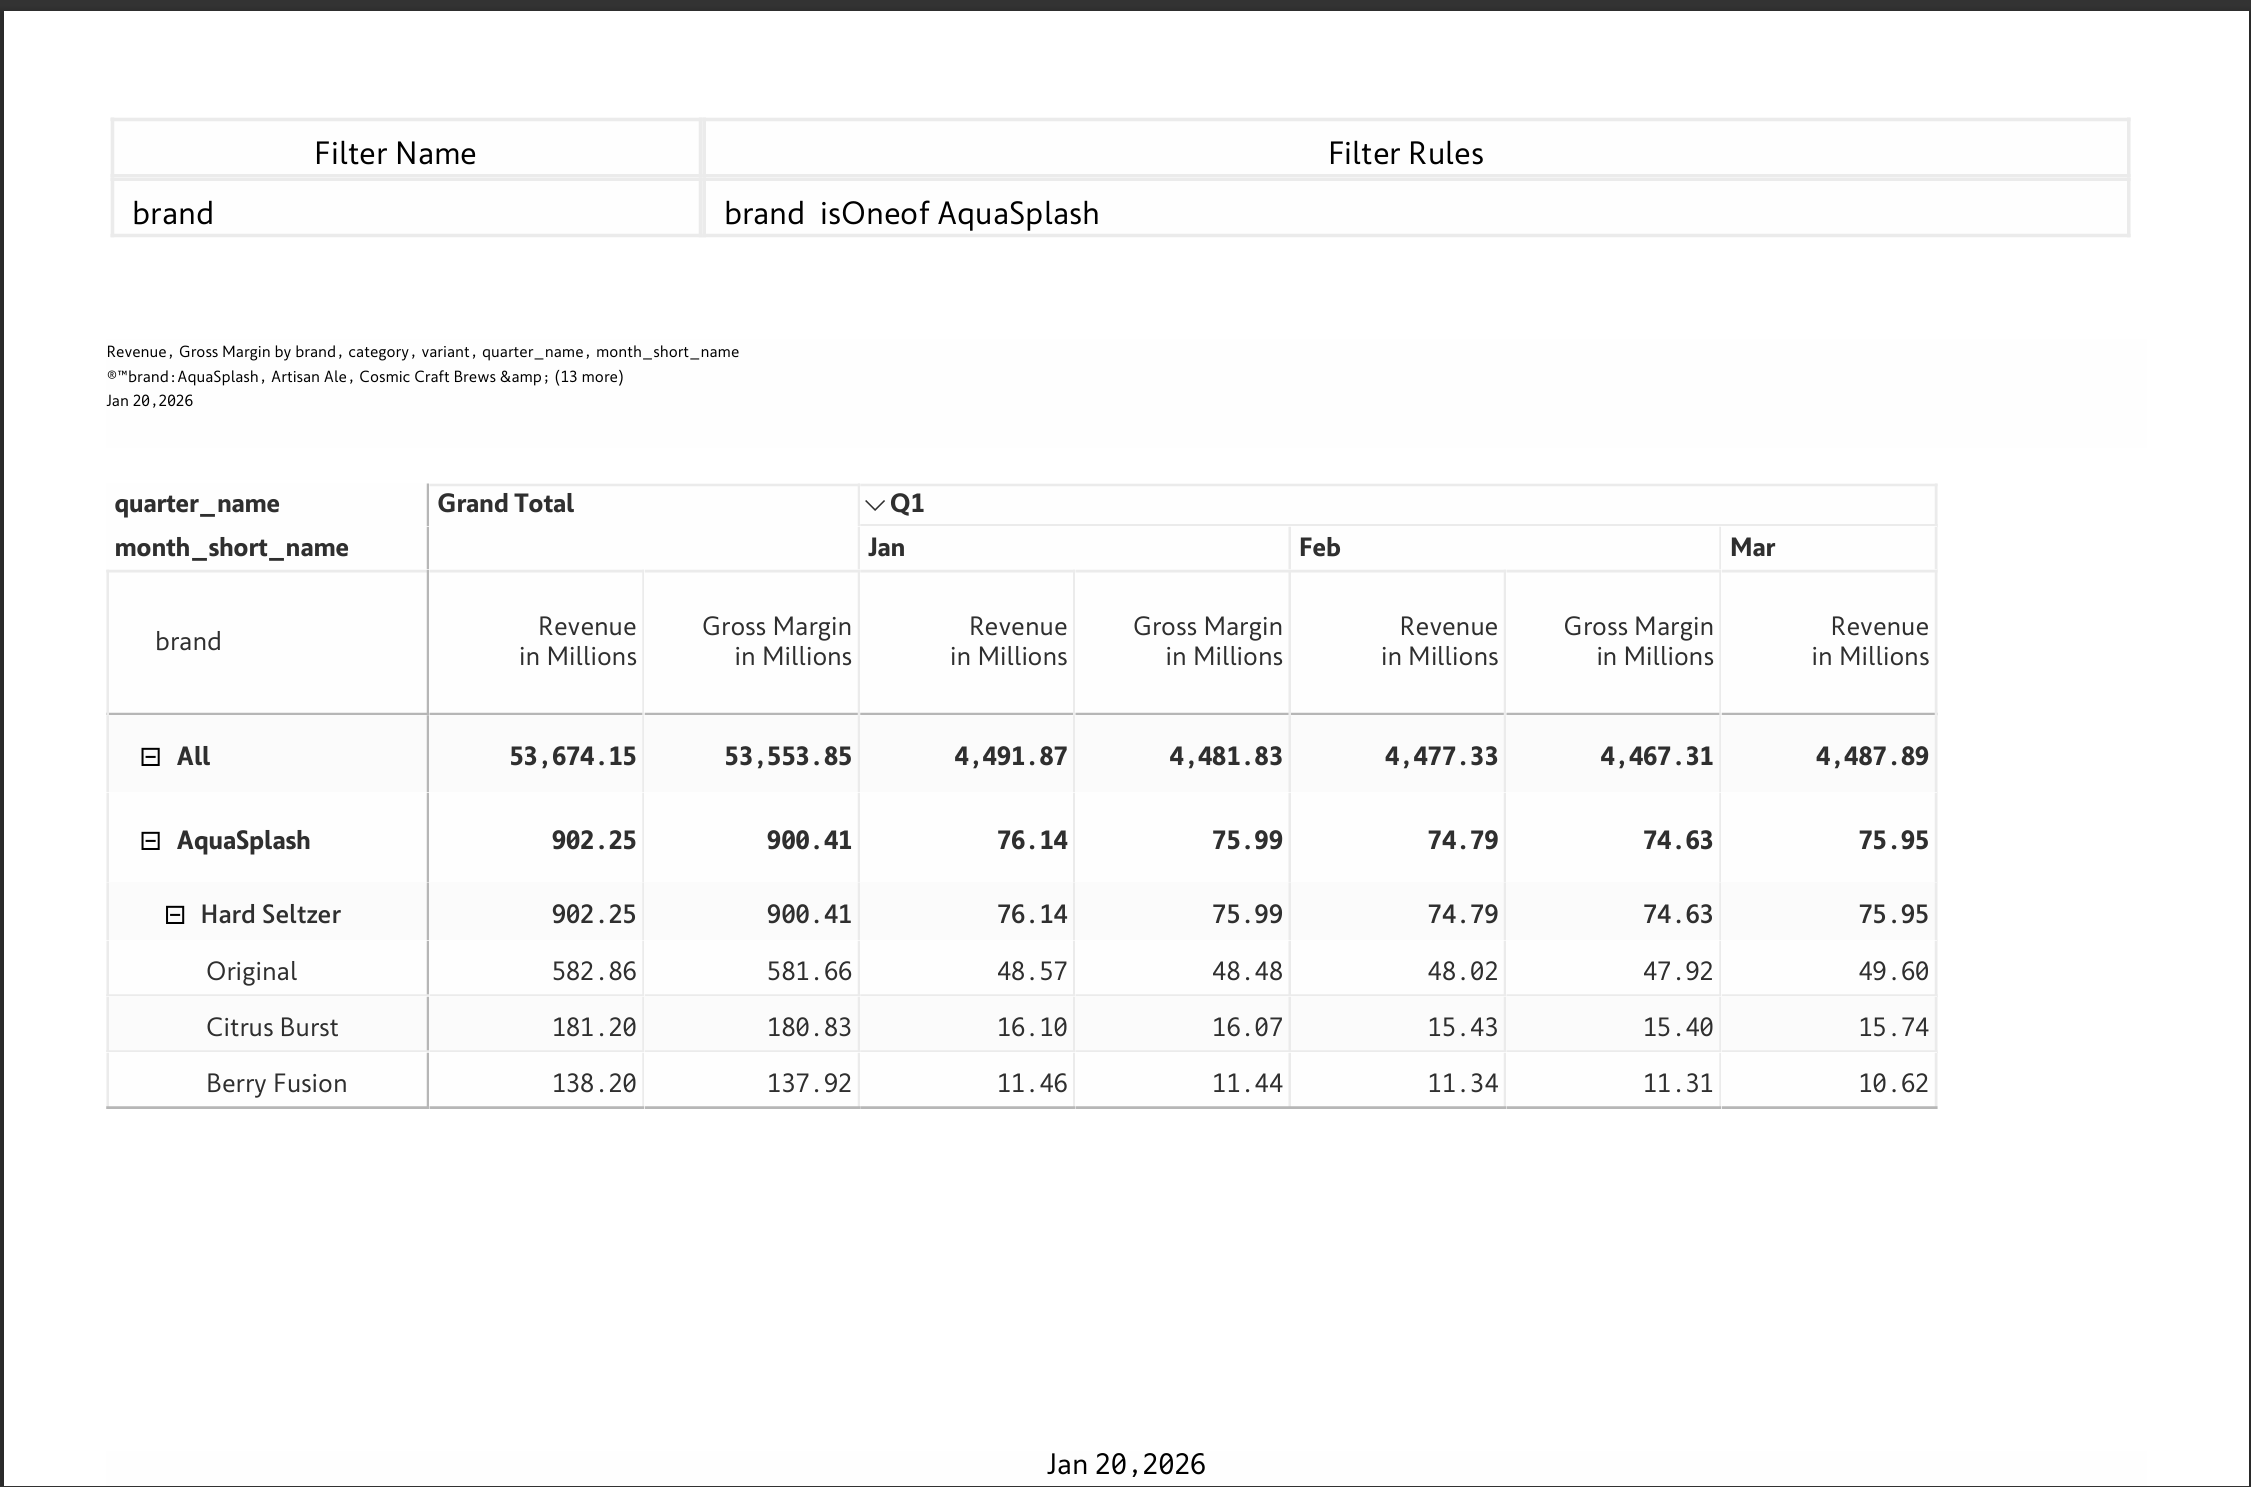2251x1487 pixels.
Task: Select the Citrus Burst variant row
Action: tap(1021, 1026)
